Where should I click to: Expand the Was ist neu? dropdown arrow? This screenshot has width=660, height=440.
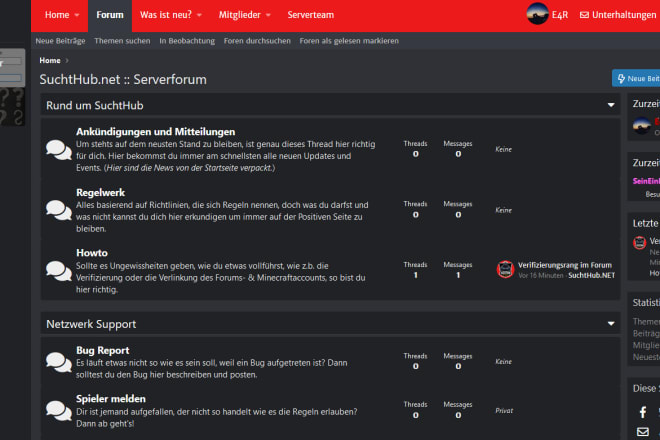pos(199,15)
